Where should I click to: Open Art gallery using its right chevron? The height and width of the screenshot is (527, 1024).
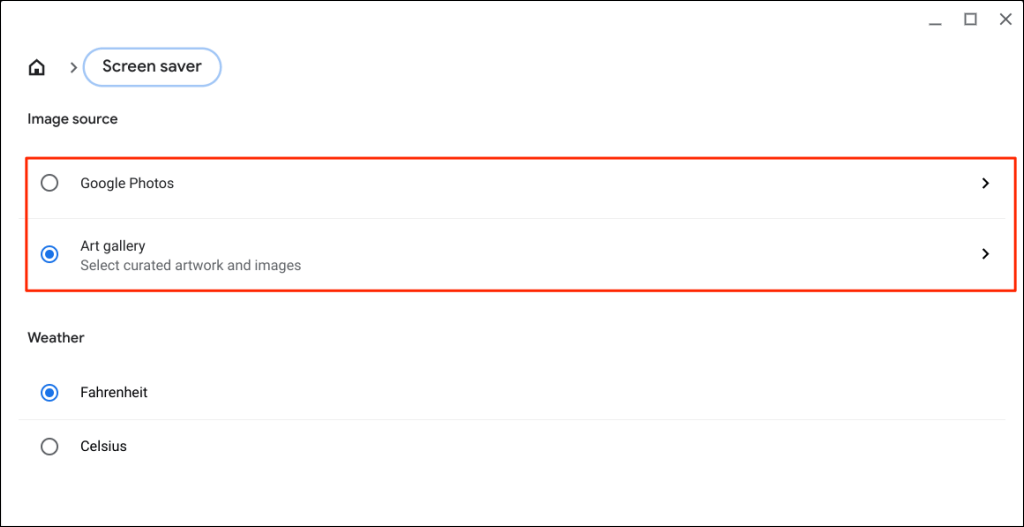pos(985,254)
